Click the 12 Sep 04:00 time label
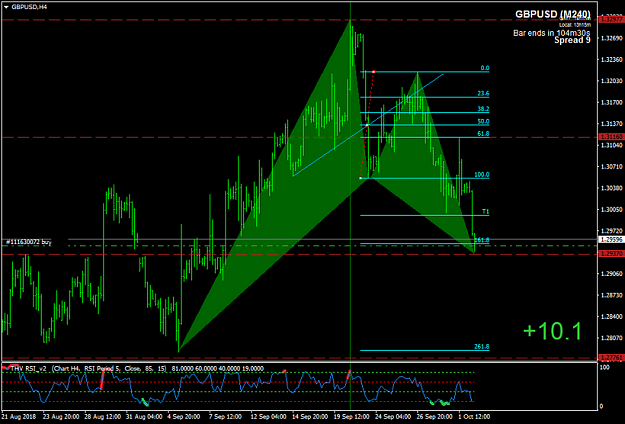This screenshot has width=625, height=424. (268, 417)
